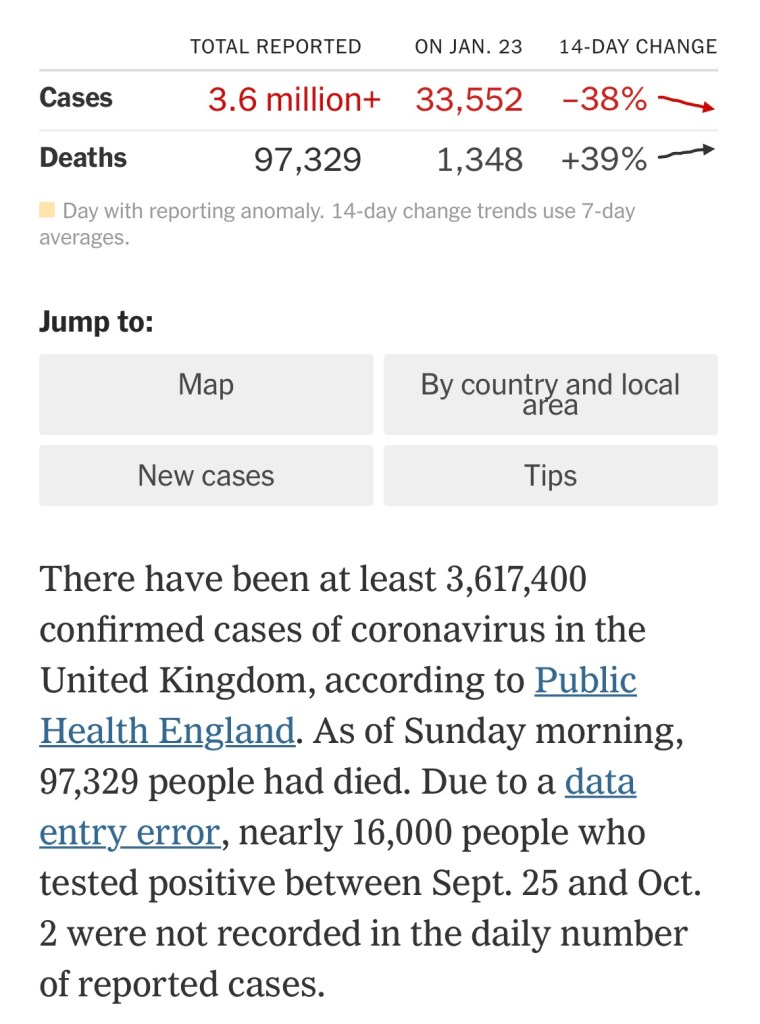Select the On Jan. 23 column header
The image size is (760, 1024).
468,47
